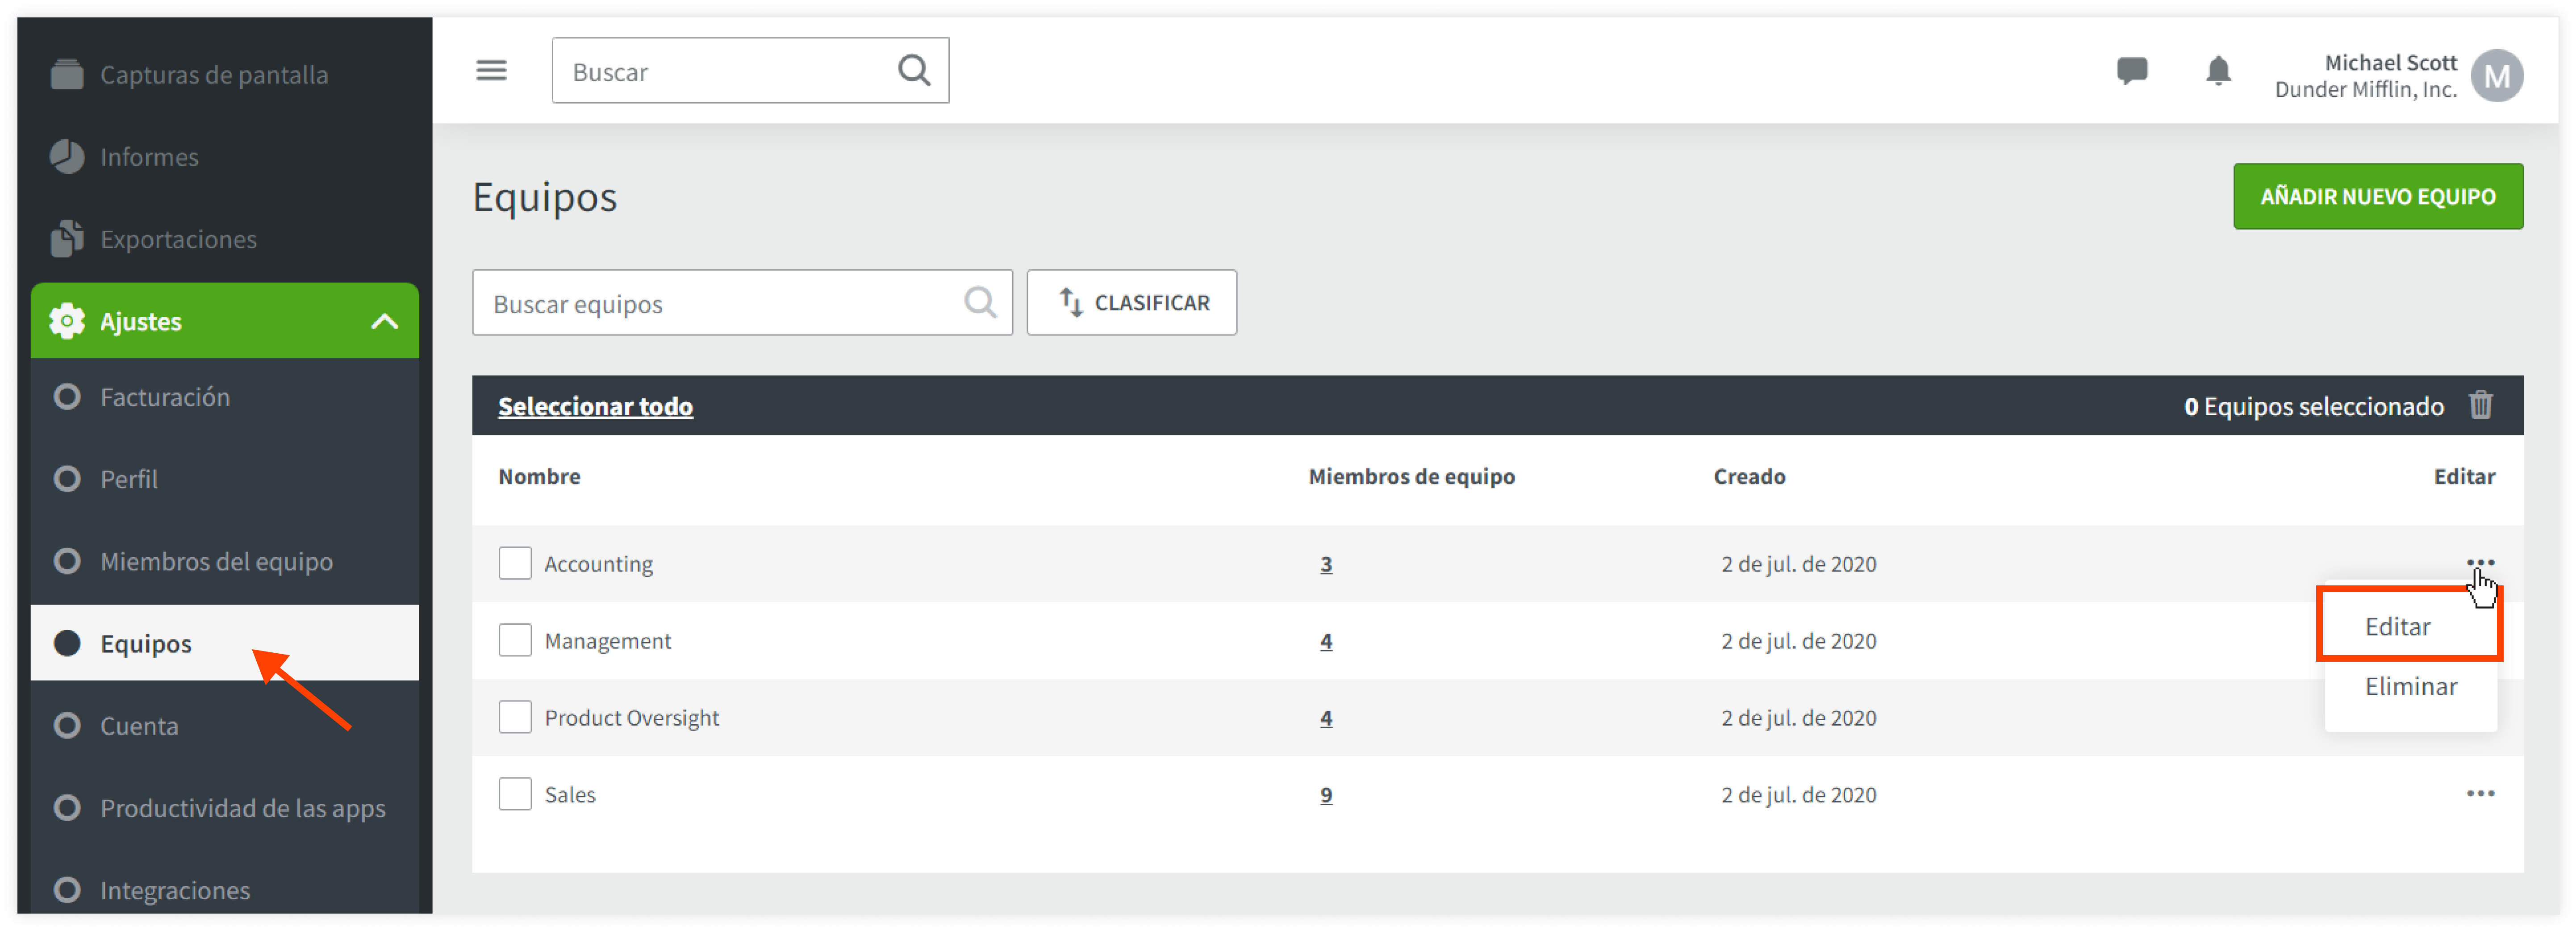
Task: Open the hamburger menu icon
Action: click(491, 70)
